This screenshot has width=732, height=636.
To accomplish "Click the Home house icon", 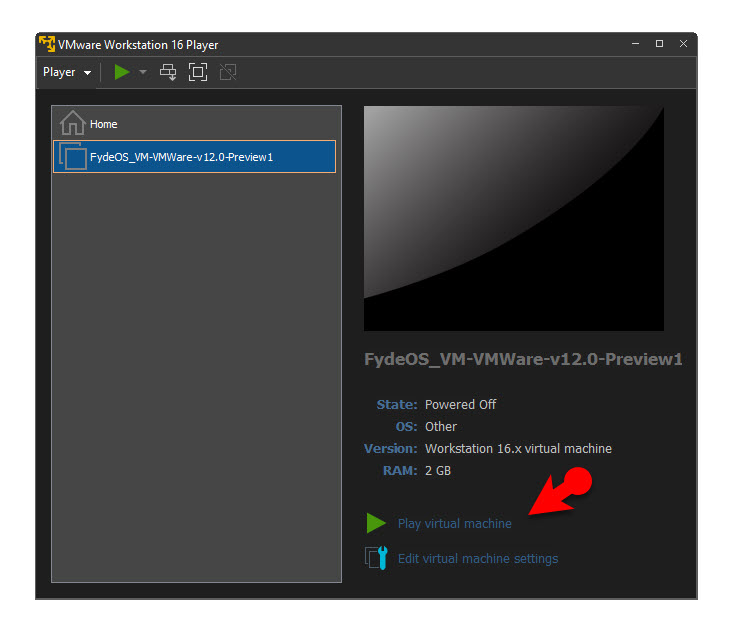I will tap(72, 123).
